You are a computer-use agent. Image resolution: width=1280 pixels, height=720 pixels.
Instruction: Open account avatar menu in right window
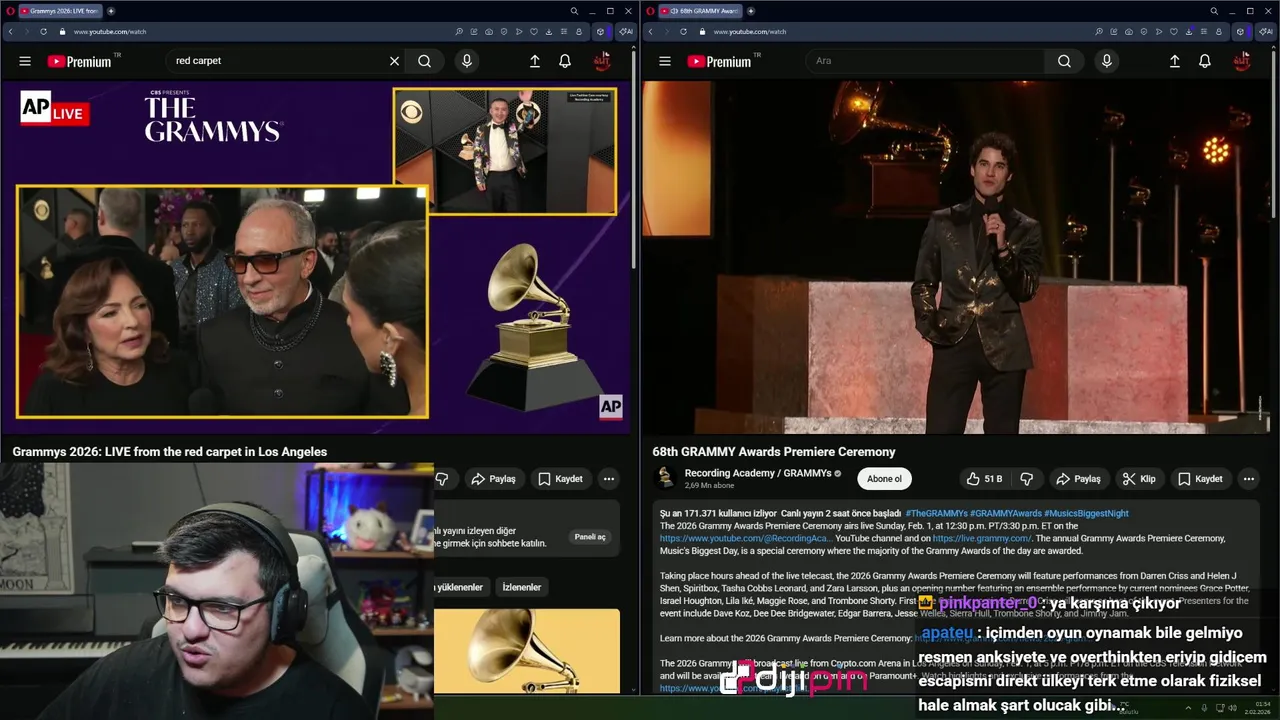tap(1242, 61)
